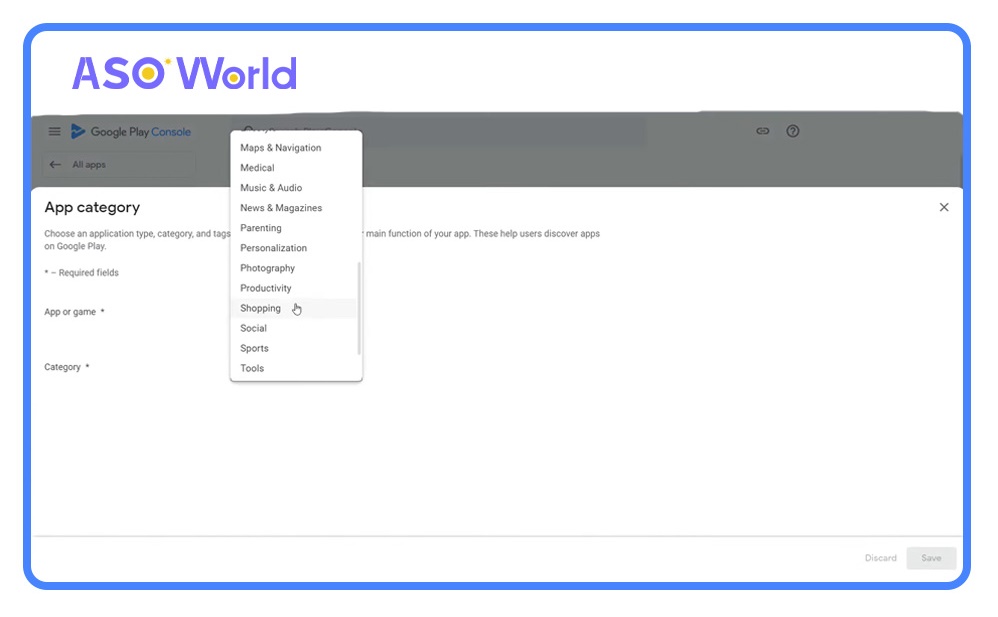998x617 pixels.
Task: Open the help question mark icon
Action: (x=792, y=131)
